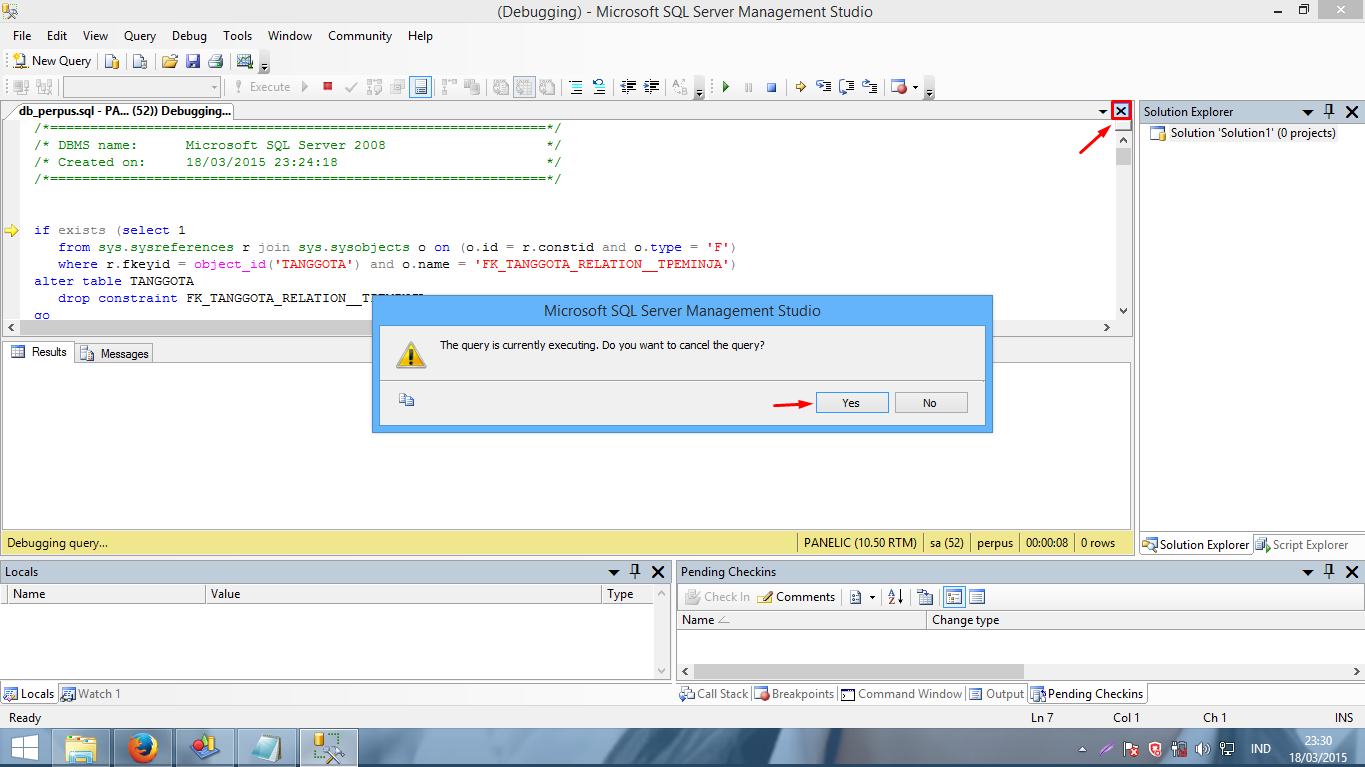Click the Save file icon

pyautogui.click(x=193, y=60)
